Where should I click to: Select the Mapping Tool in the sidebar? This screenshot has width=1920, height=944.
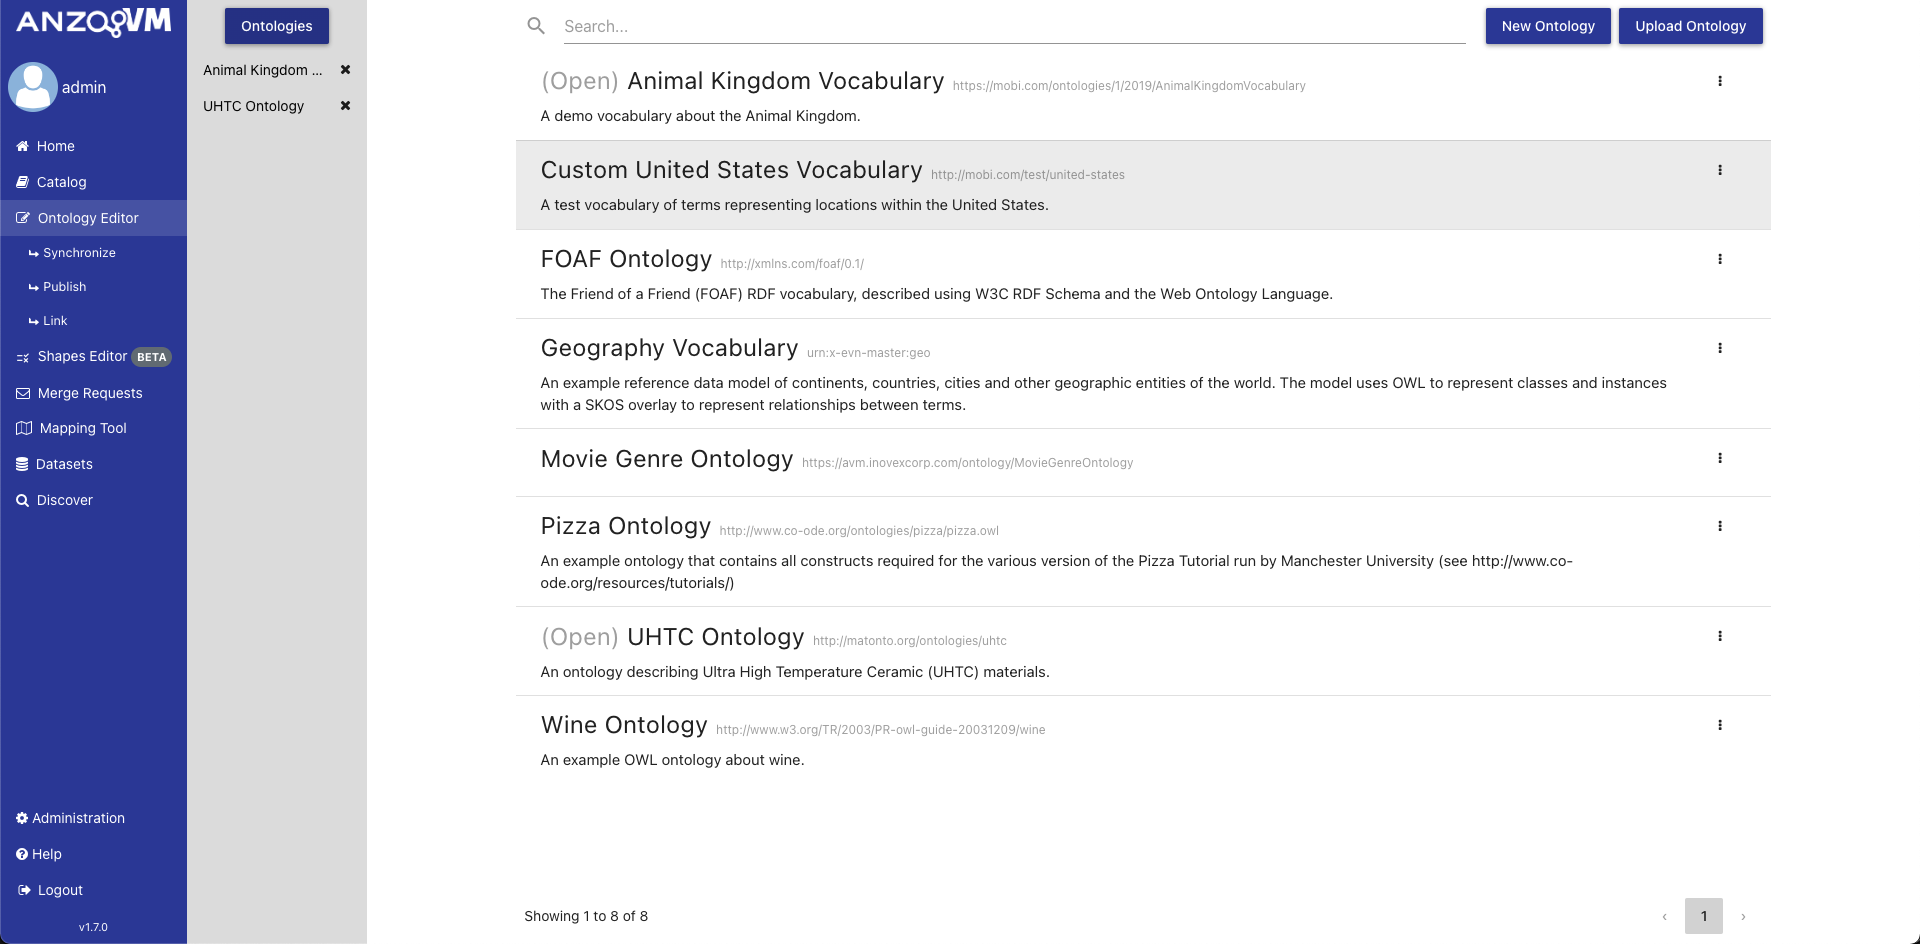(82, 428)
